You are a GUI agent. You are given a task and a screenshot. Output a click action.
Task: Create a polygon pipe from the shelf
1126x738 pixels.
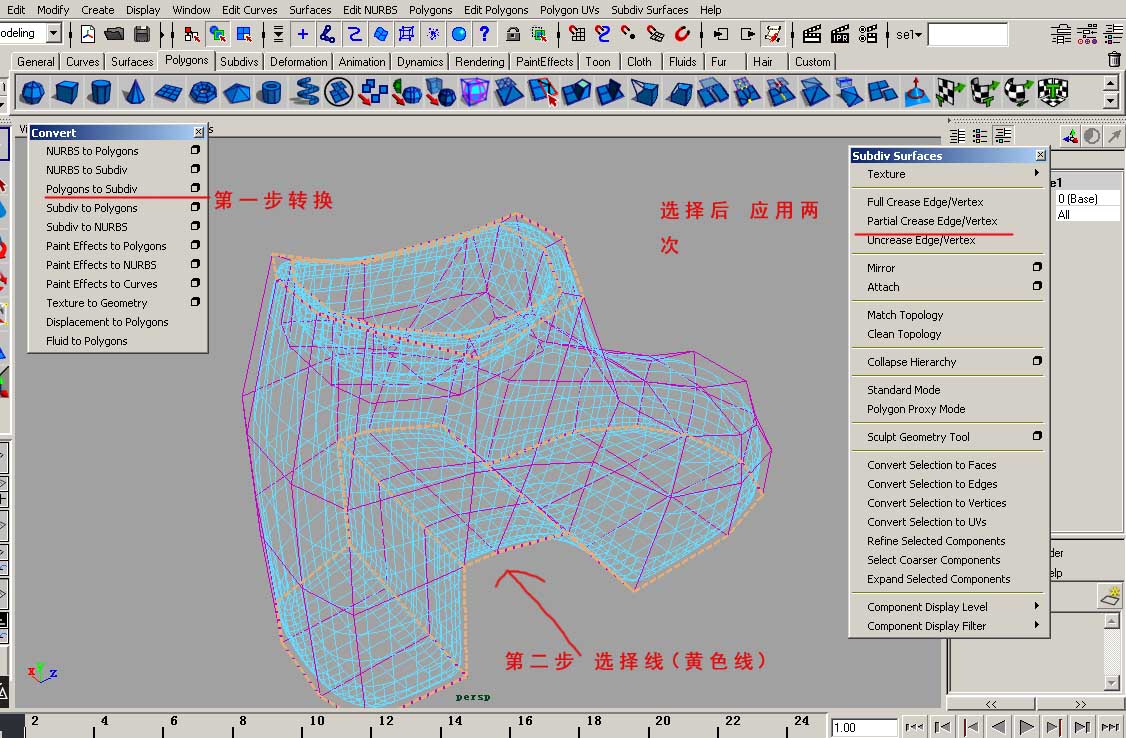271,93
